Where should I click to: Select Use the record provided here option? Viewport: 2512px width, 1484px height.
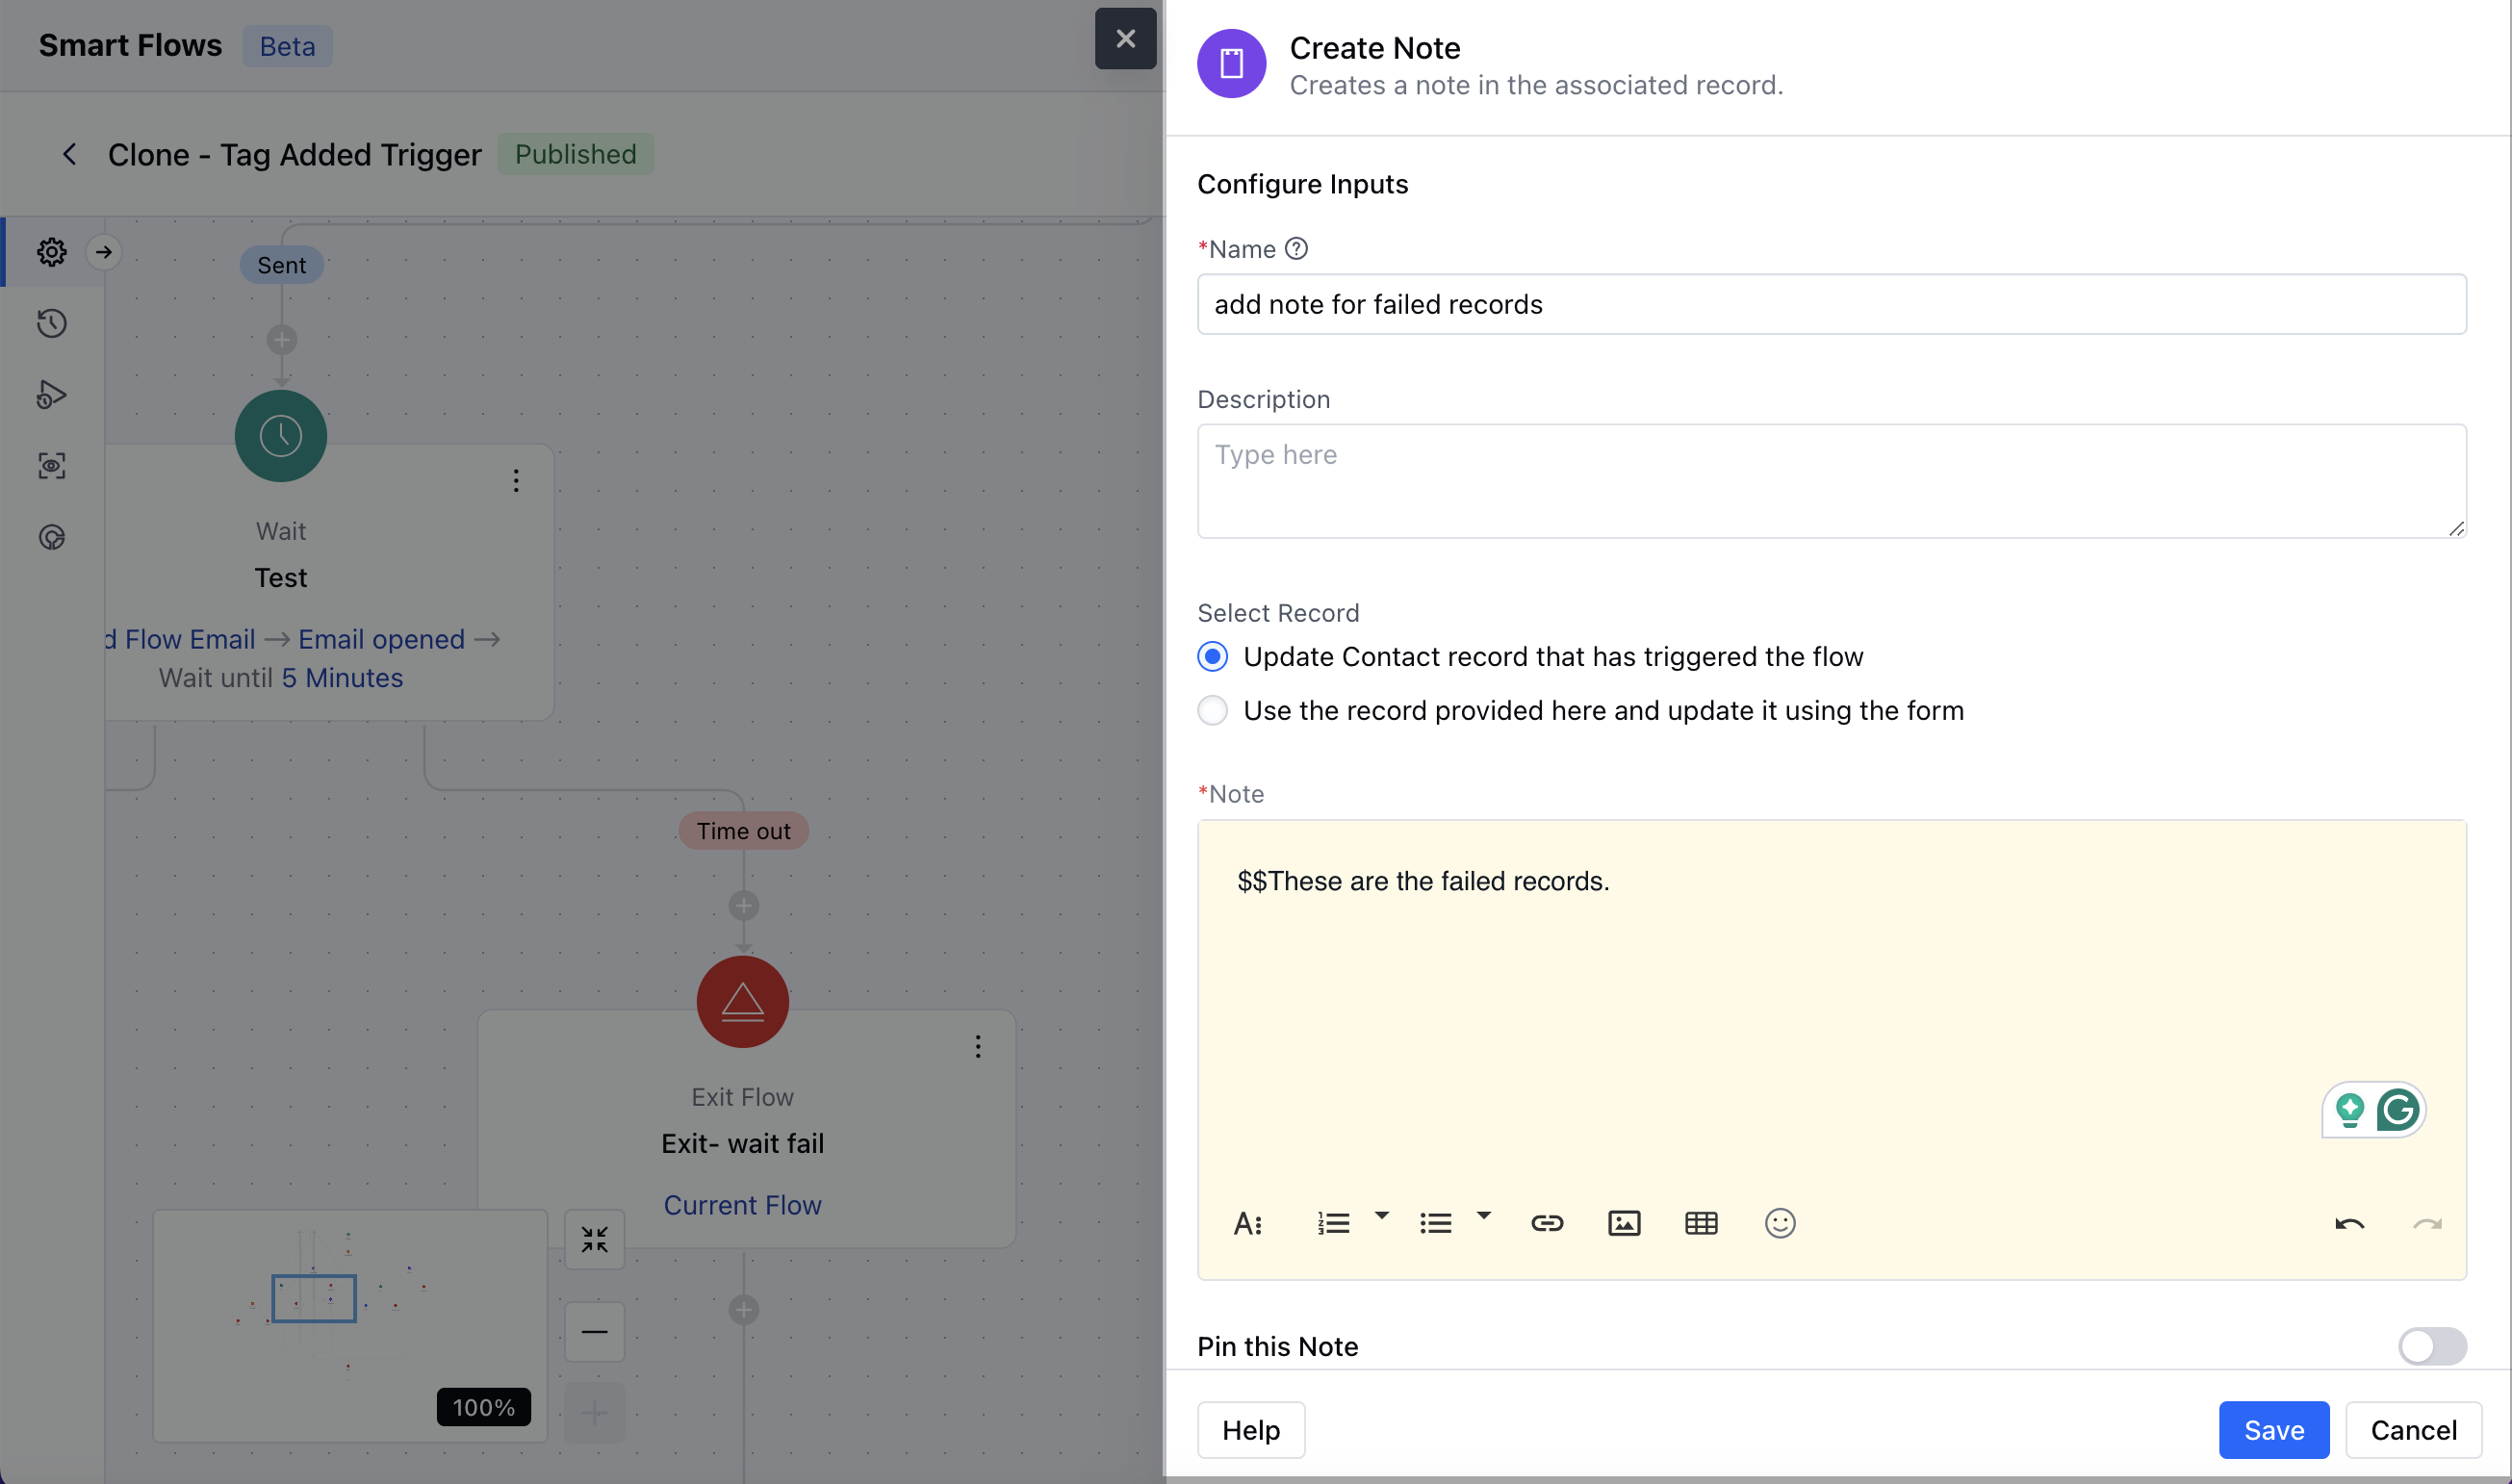point(1212,711)
